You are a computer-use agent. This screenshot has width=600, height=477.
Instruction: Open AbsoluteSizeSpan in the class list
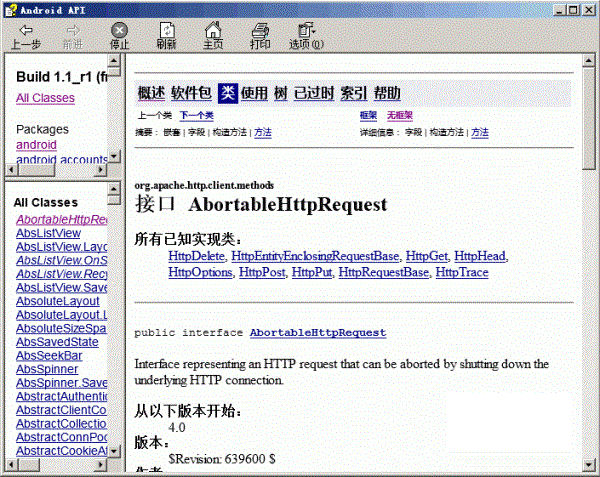[x=62, y=328]
